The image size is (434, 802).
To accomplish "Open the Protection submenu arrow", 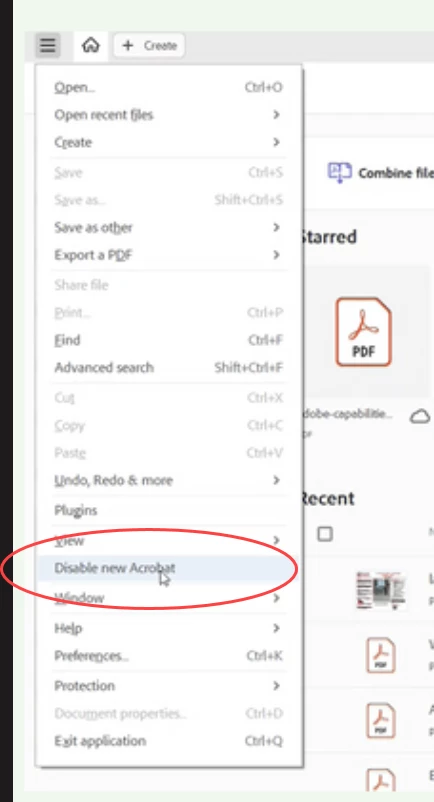I will [277, 685].
